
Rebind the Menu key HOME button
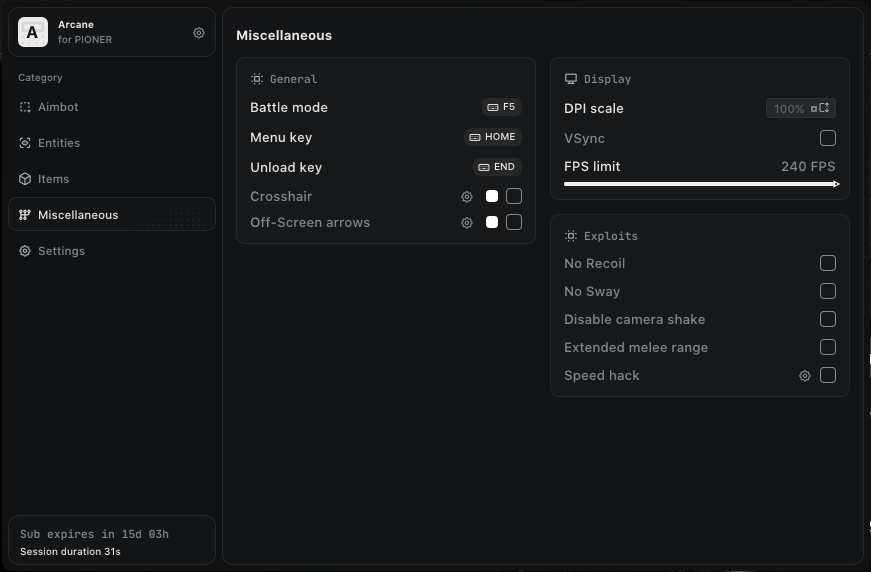(x=493, y=137)
